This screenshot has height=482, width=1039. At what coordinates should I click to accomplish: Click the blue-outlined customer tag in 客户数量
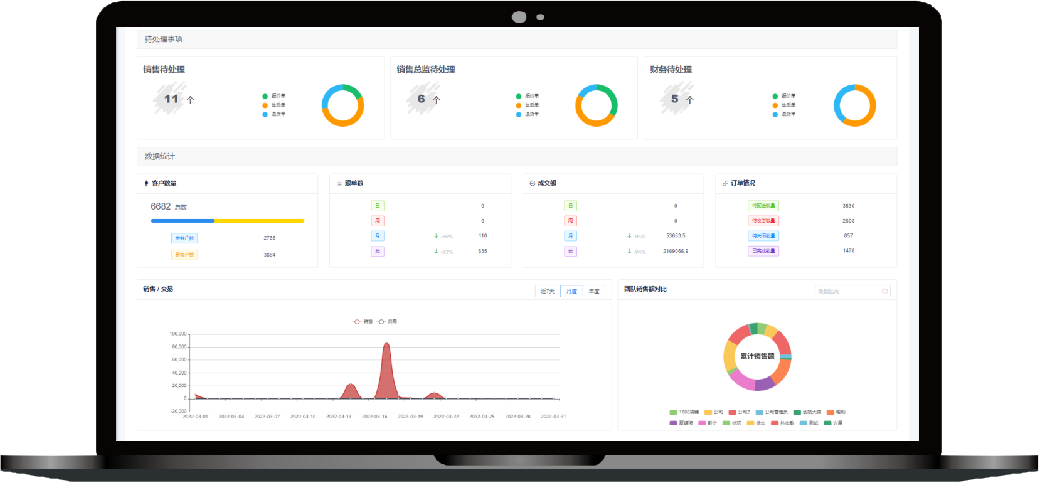(x=184, y=238)
